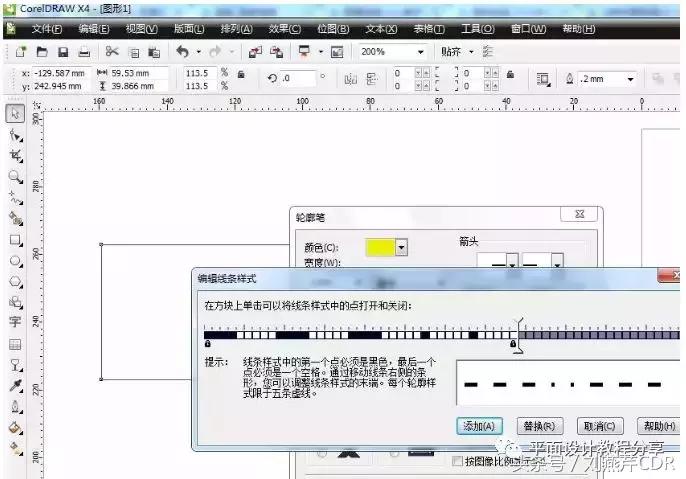Click the horizontal scale 113.5 percent field
This screenshot has width=686, height=479.
click(200, 73)
